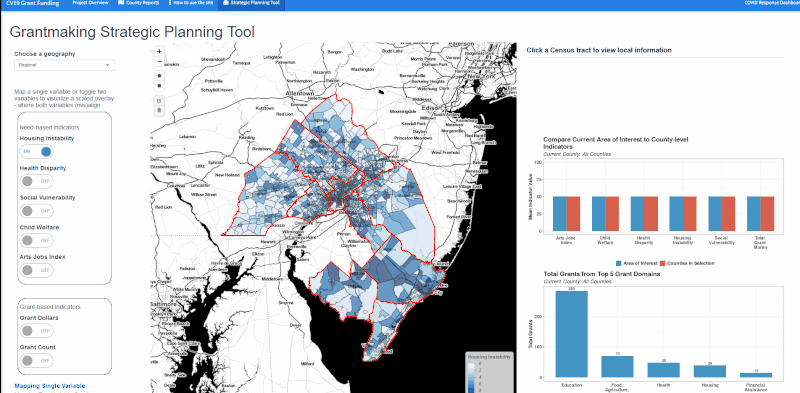Click the Education bar in grants chart
Screen dimensions: 800x393
tap(571, 334)
